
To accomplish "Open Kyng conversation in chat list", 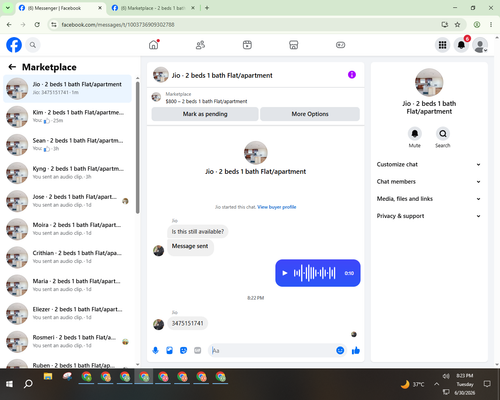I will click(67, 173).
